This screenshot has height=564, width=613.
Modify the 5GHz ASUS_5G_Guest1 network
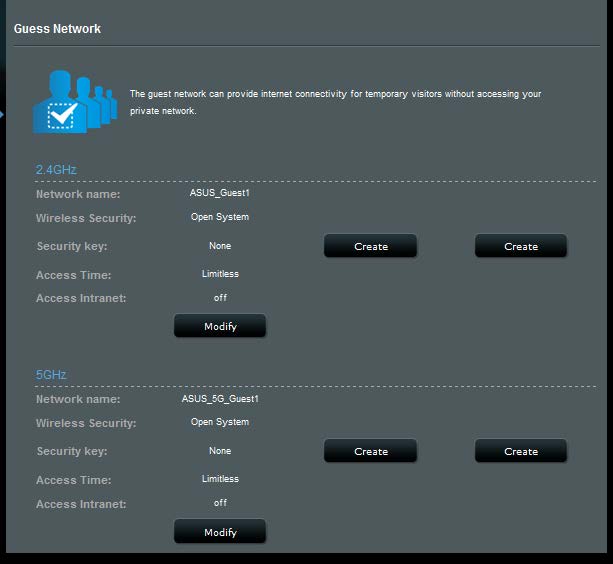[x=220, y=531]
